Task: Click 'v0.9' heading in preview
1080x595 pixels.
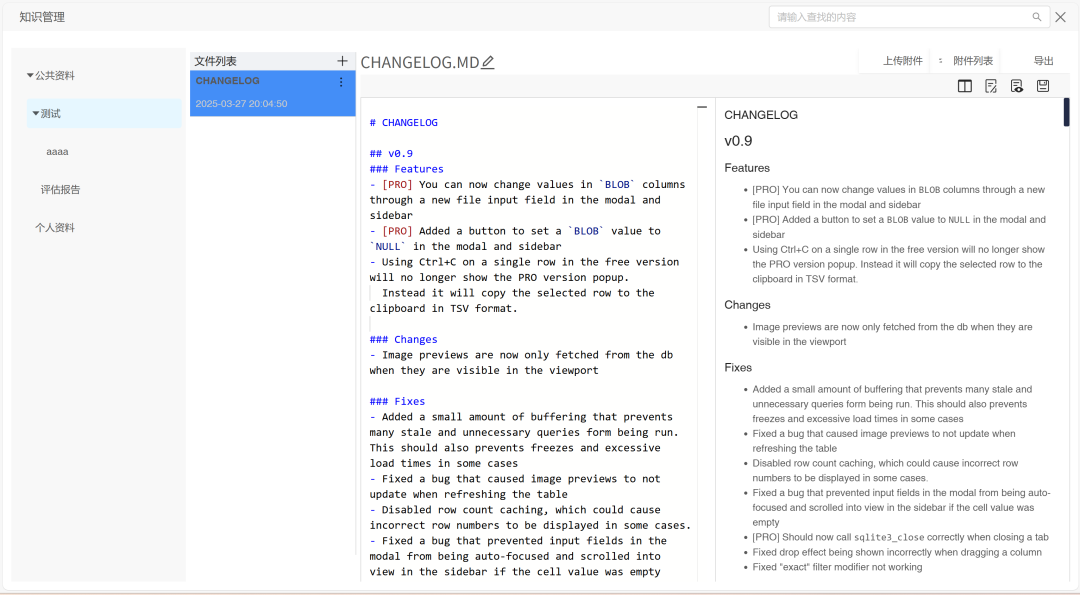Action: tap(738, 141)
